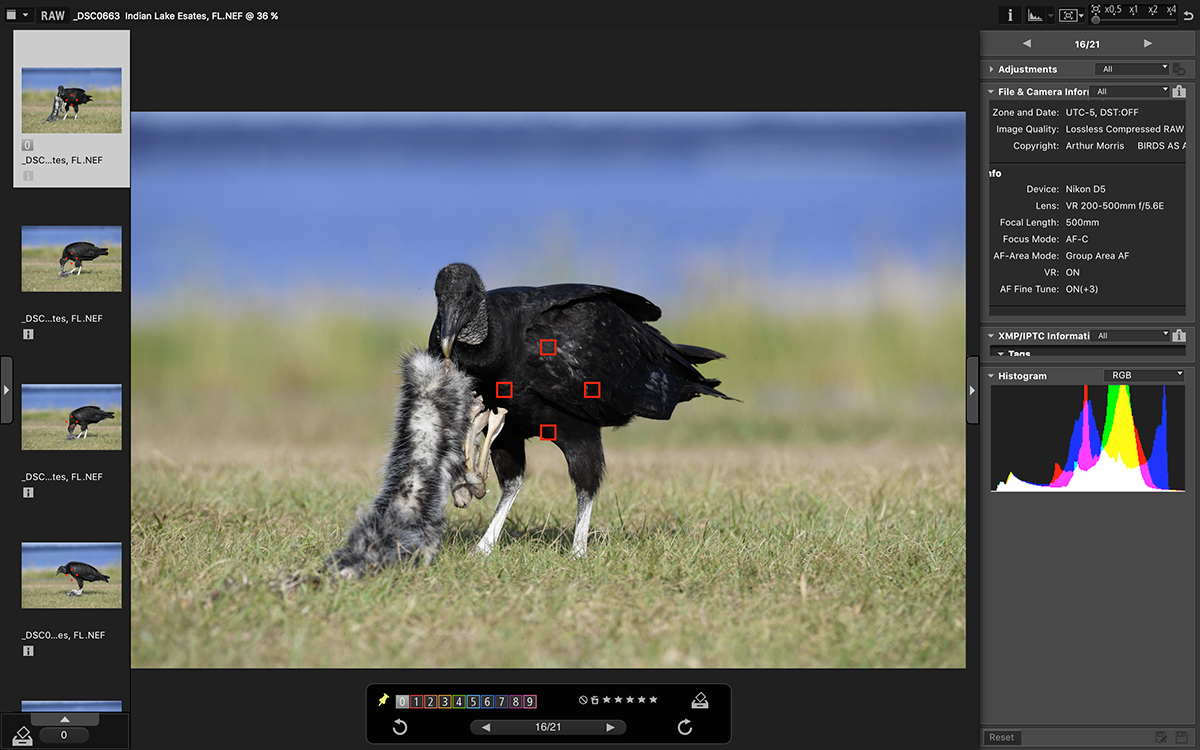Image resolution: width=1200 pixels, height=750 pixels.
Task: Mark image as delete candidate with the trash icon
Action: point(595,699)
